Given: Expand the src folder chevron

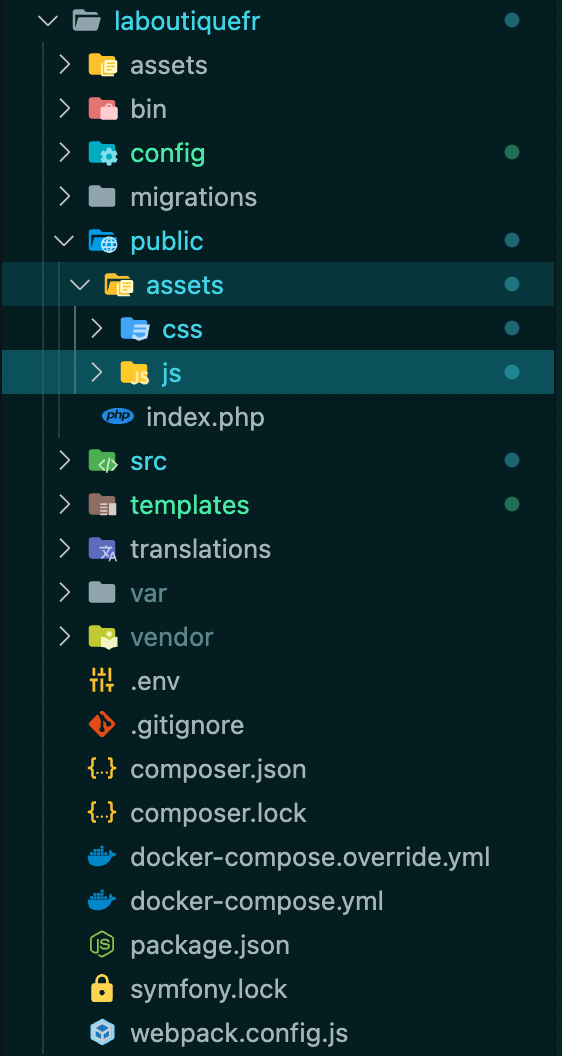Looking at the screenshot, I should (65, 461).
